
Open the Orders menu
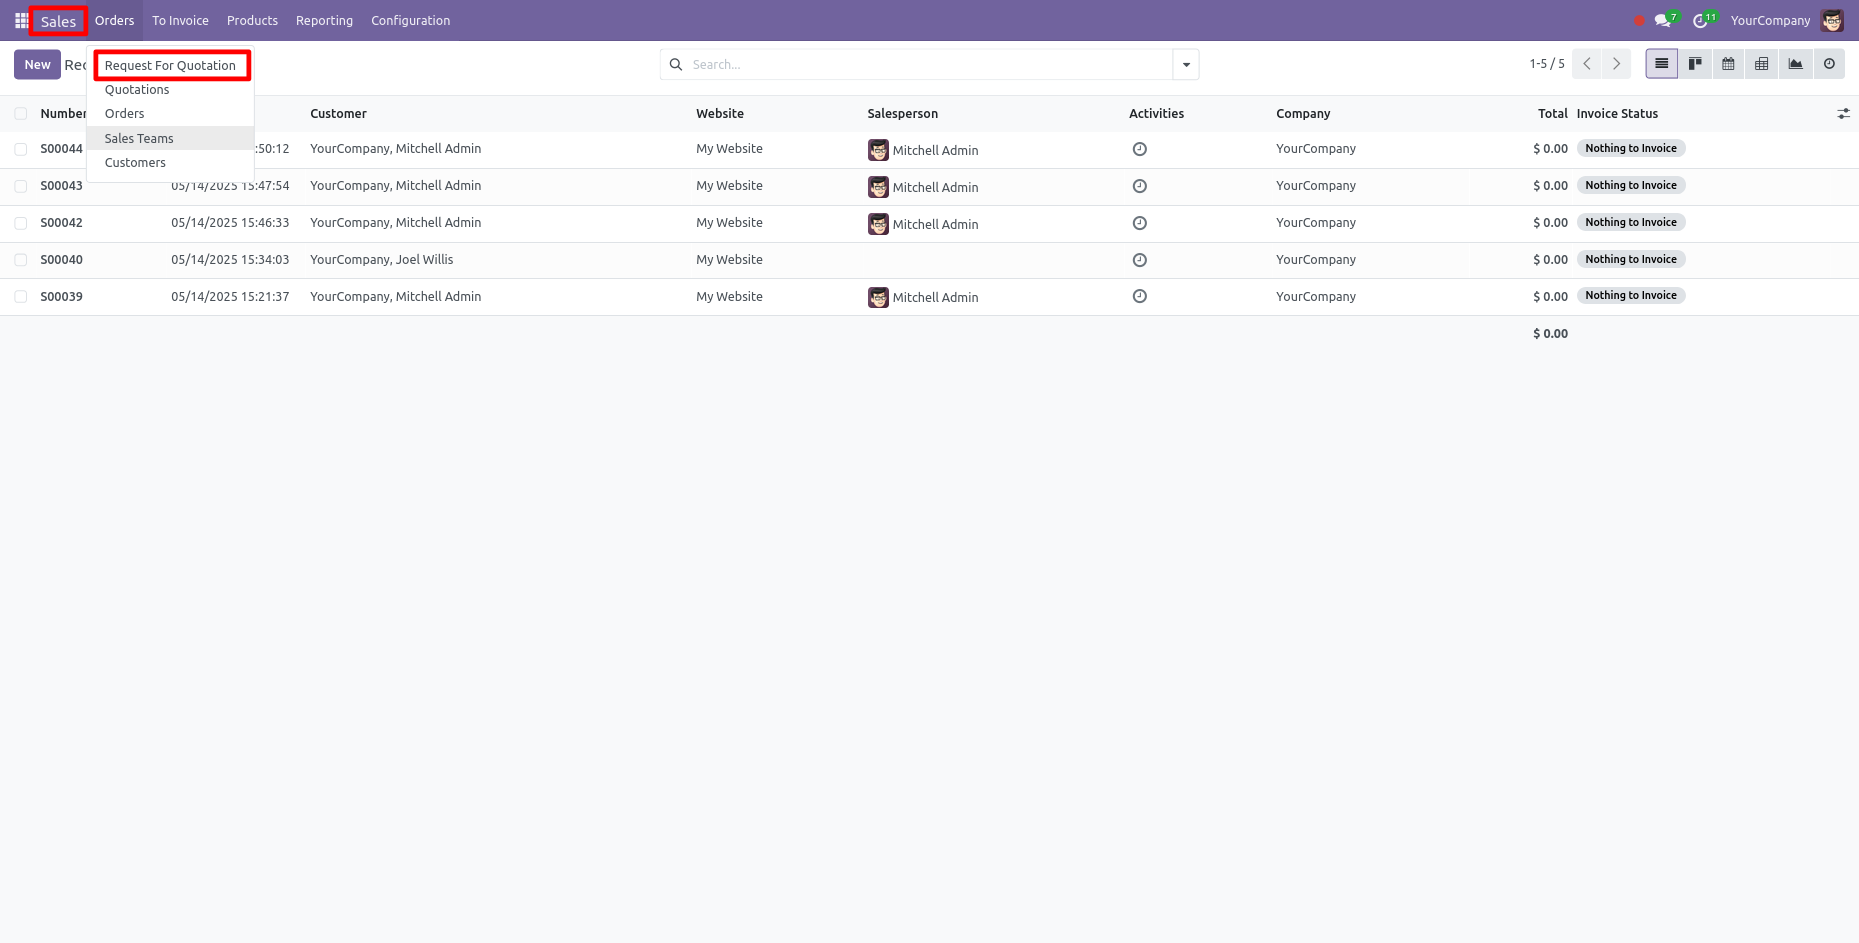(114, 20)
